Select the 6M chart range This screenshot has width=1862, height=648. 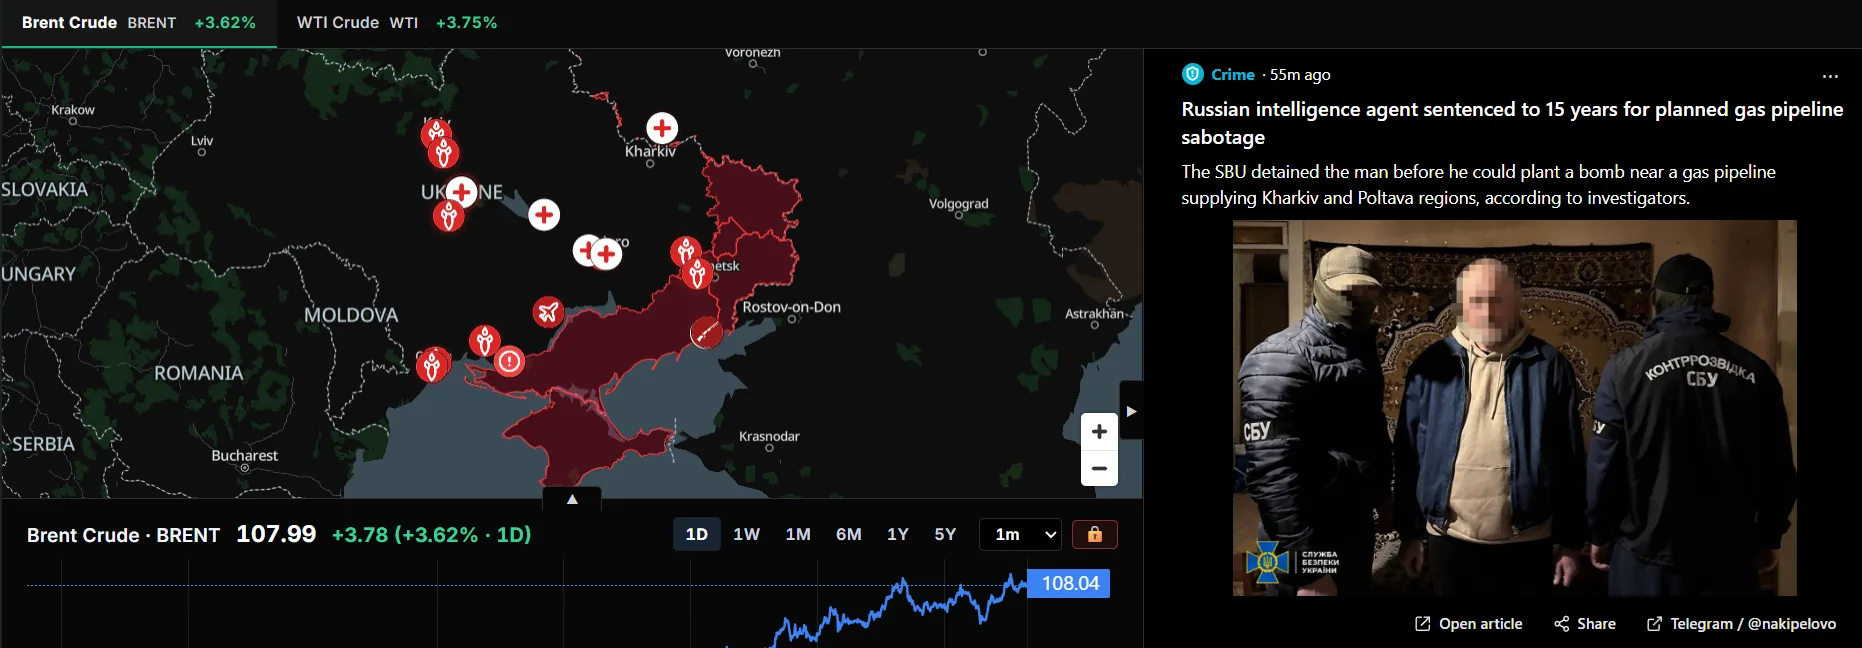click(x=849, y=534)
